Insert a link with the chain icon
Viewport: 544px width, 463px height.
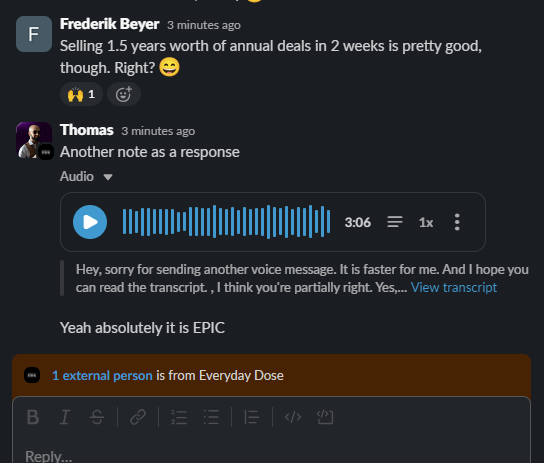(x=138, y=417)
